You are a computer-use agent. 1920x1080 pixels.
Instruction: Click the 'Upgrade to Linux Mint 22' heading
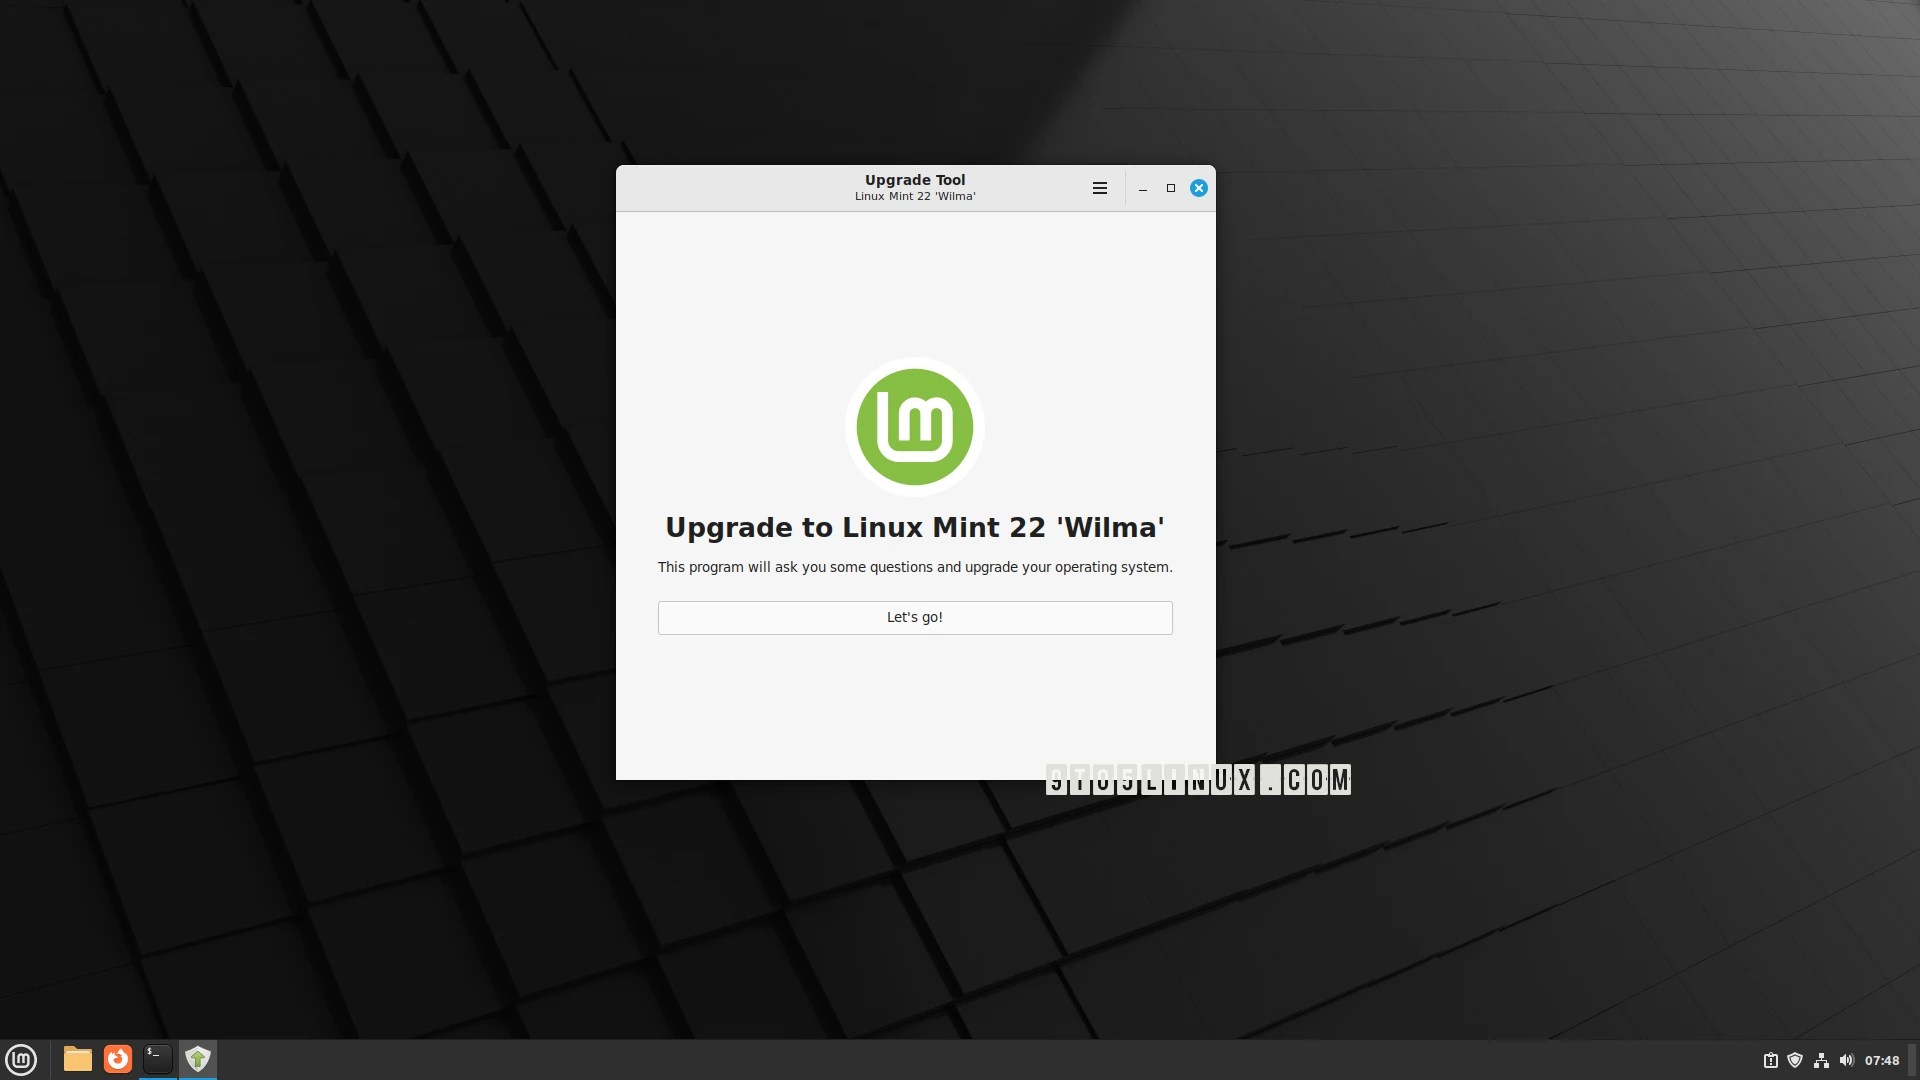(914, 527)
